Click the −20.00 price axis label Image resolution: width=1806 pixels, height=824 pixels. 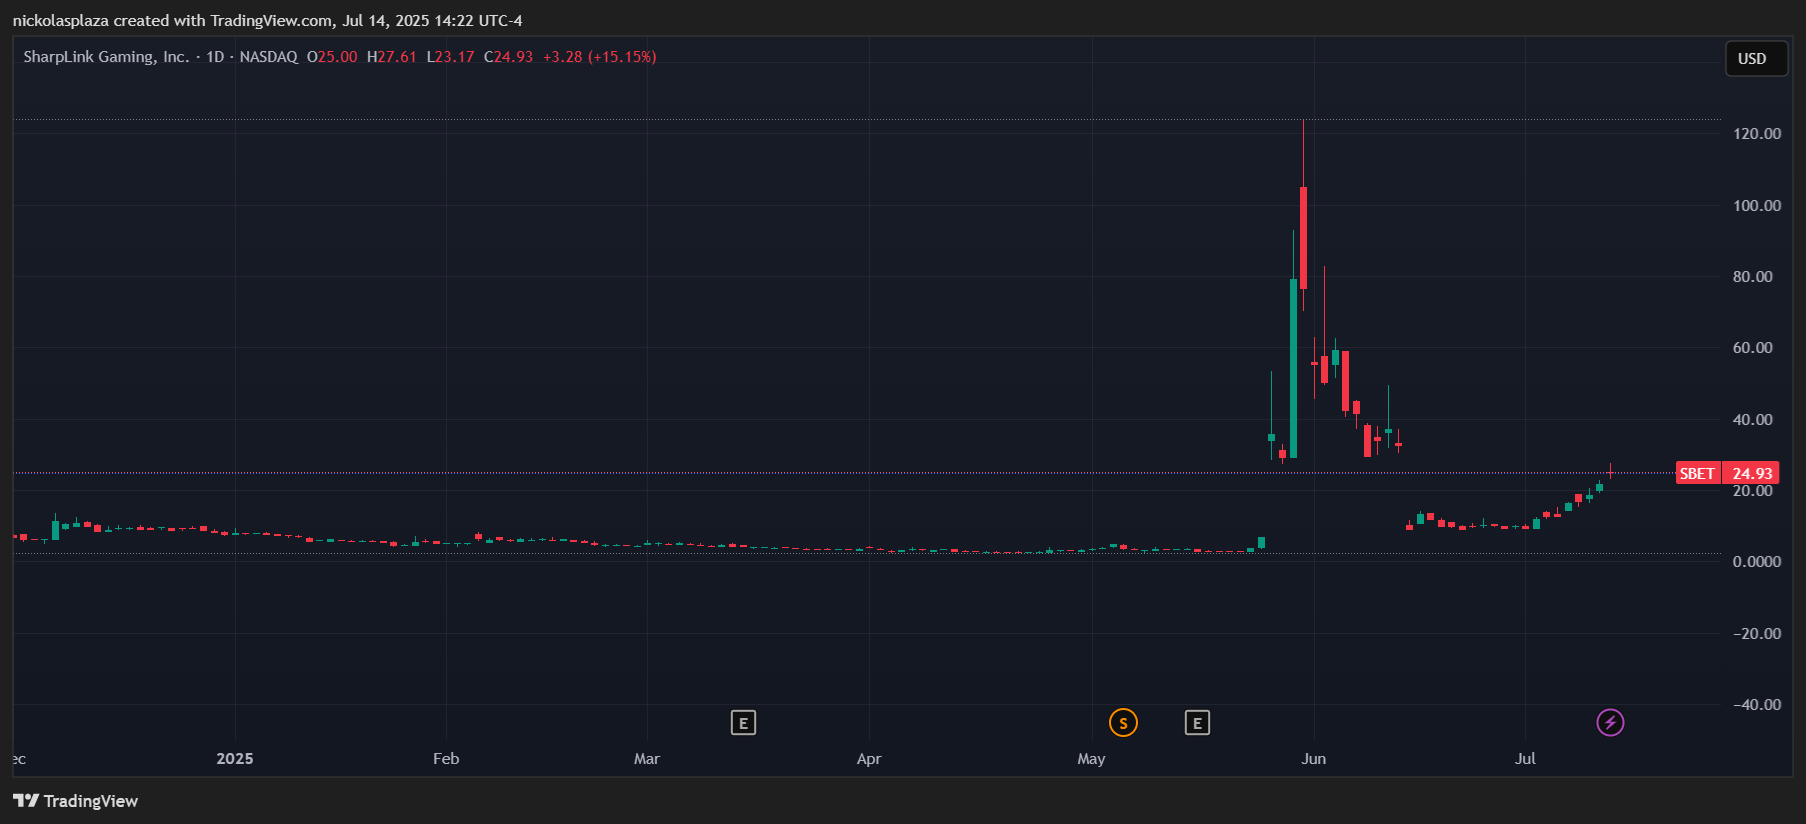[x=1757, y=634]
